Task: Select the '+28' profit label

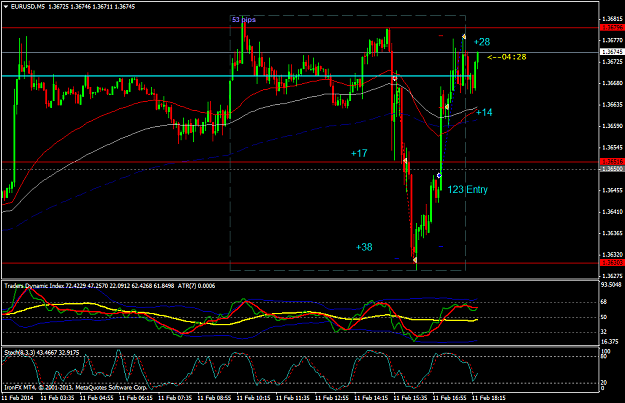Action: pyautogui.click(x=482, y=42)
